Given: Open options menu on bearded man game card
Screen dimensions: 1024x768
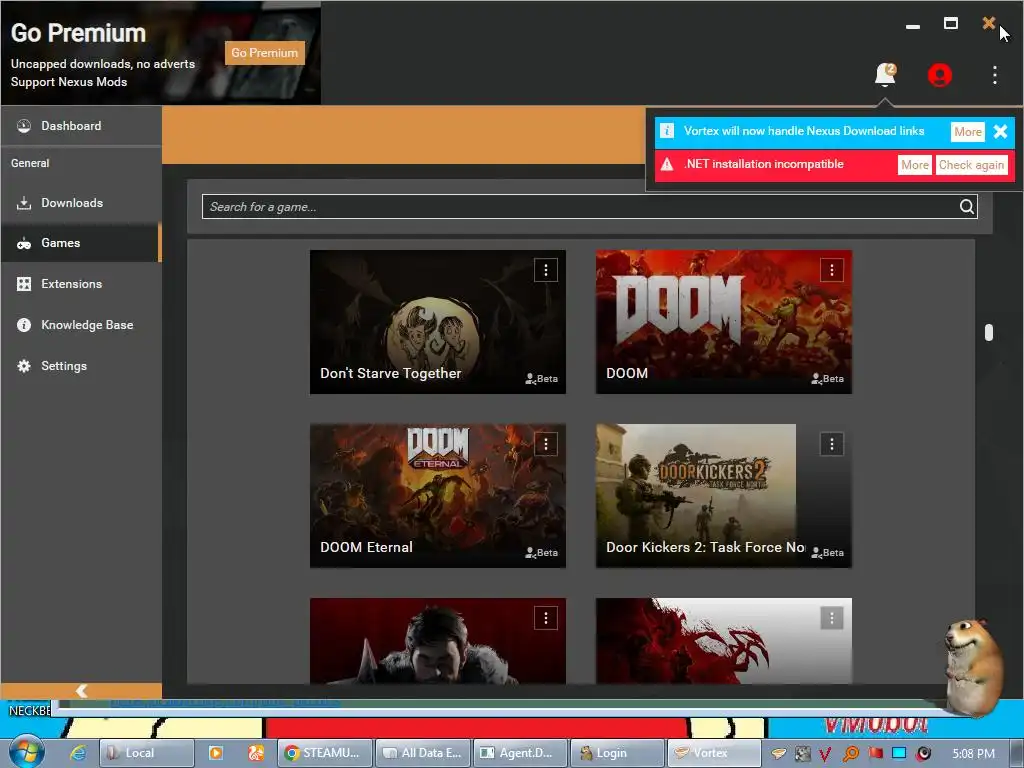Looking at the screenshot, I should click(546, 618).
